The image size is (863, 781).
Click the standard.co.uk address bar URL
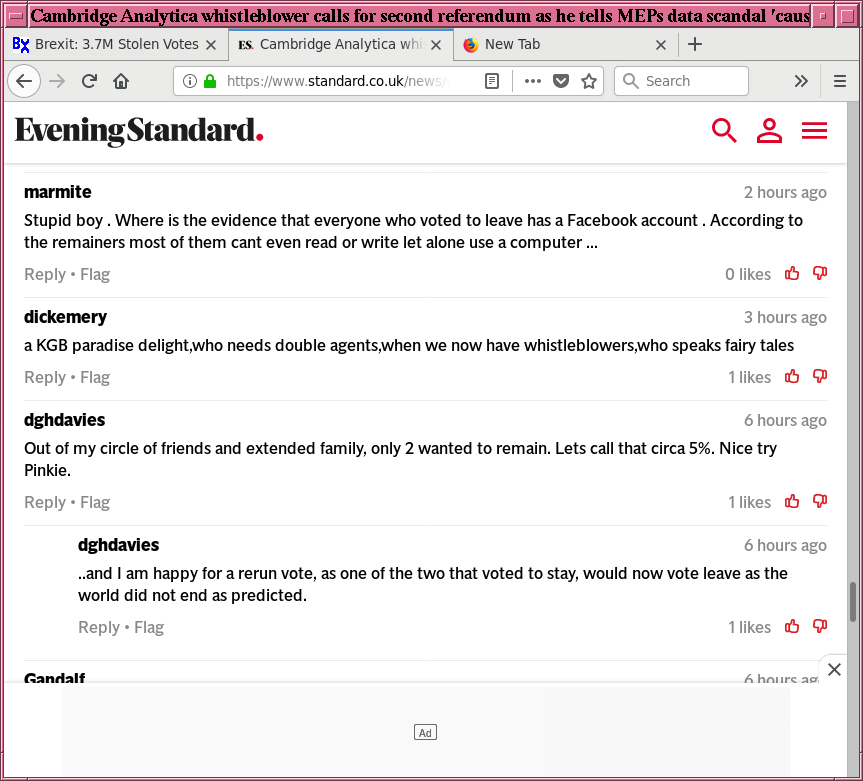point(337,81)
